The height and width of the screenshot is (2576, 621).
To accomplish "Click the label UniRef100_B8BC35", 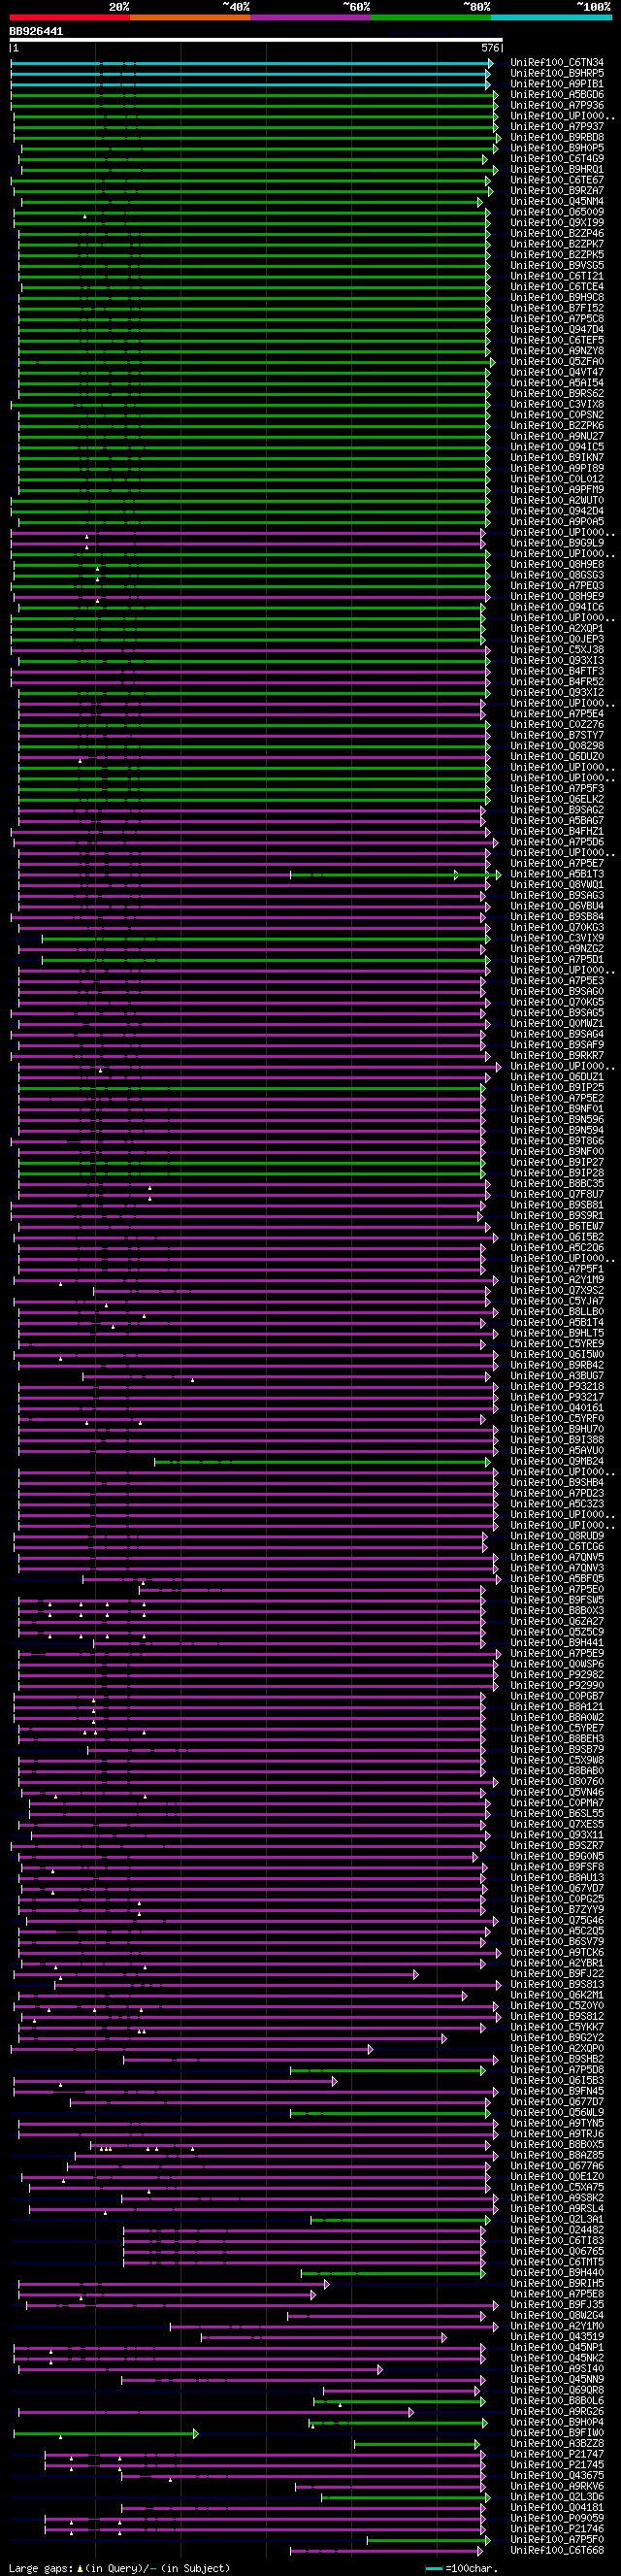I will click(x=557, y=1183).
